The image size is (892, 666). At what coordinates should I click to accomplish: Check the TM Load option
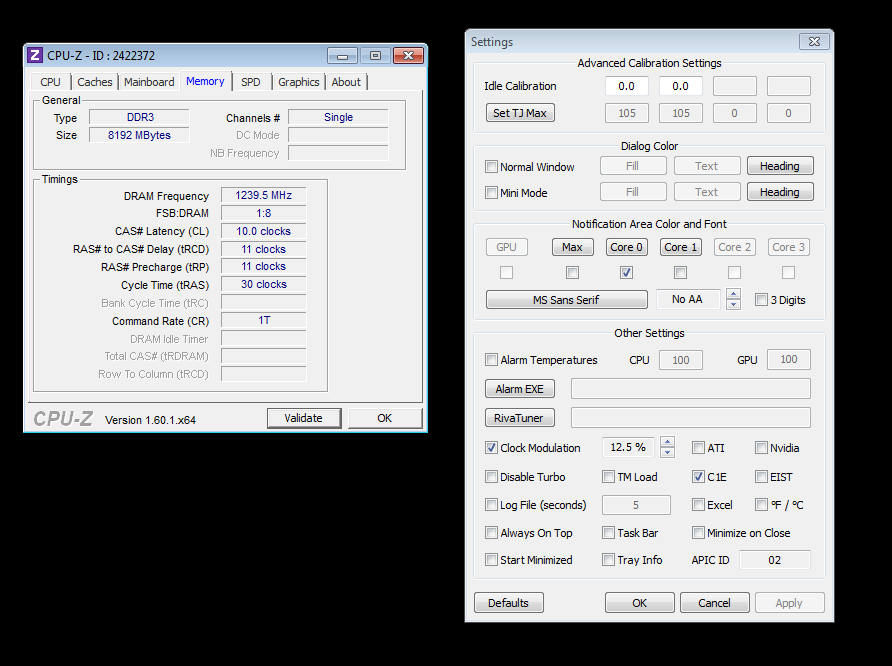[x=608, y=477]
